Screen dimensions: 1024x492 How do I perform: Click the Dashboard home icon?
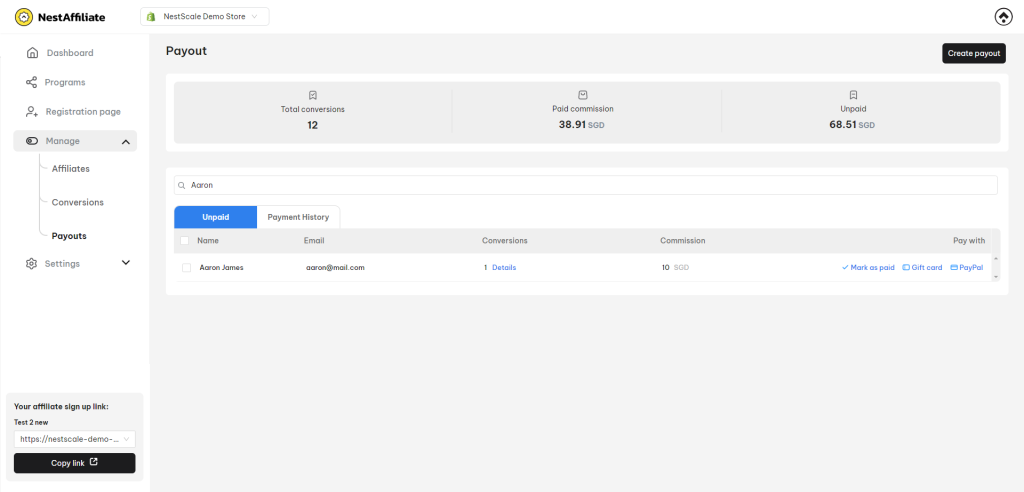[x=32, y=53]
